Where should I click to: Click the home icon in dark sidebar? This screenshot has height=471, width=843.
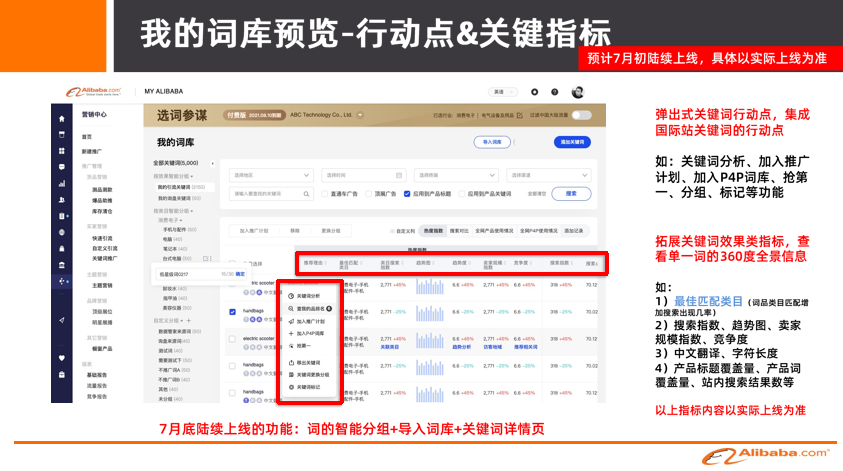click(x=60, y=118)
